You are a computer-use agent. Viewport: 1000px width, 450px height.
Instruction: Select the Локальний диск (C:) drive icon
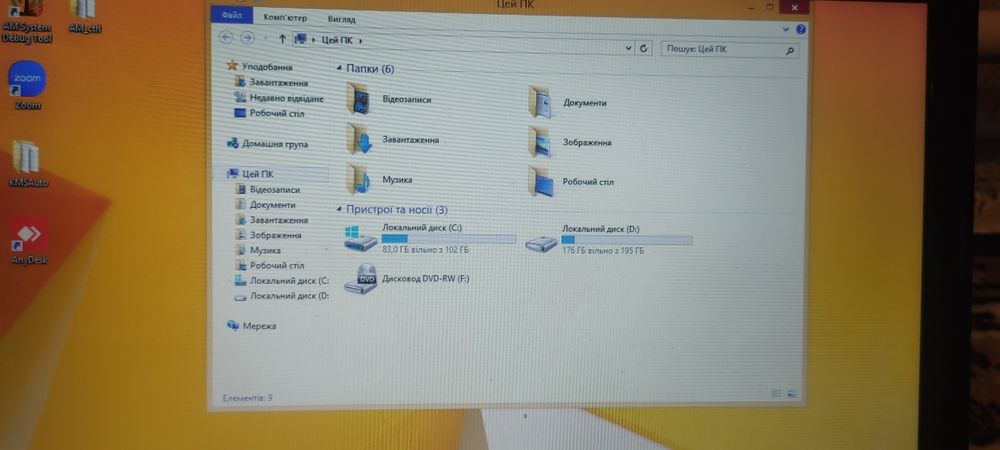[x=361, y=238]
